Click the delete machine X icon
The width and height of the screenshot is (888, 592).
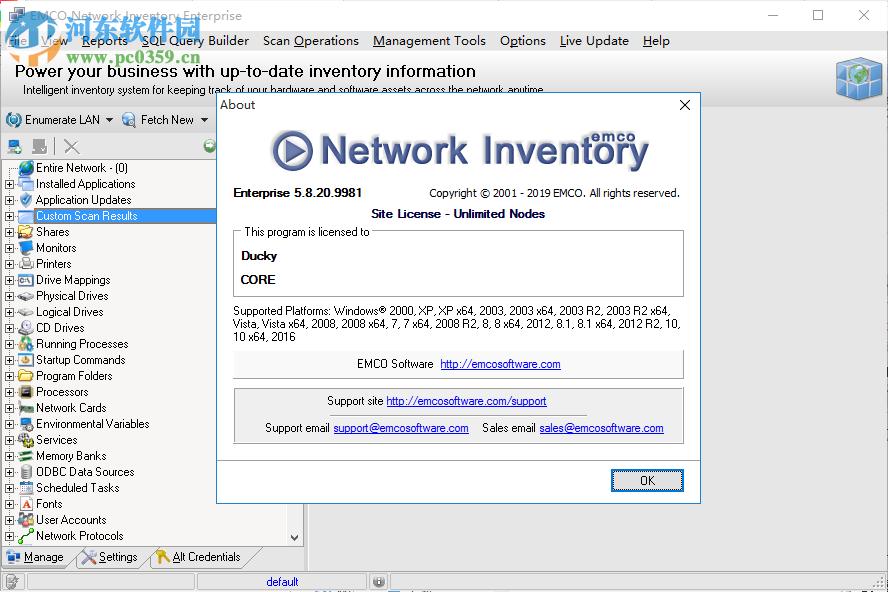pyautogui.click(x=69, y=146)
